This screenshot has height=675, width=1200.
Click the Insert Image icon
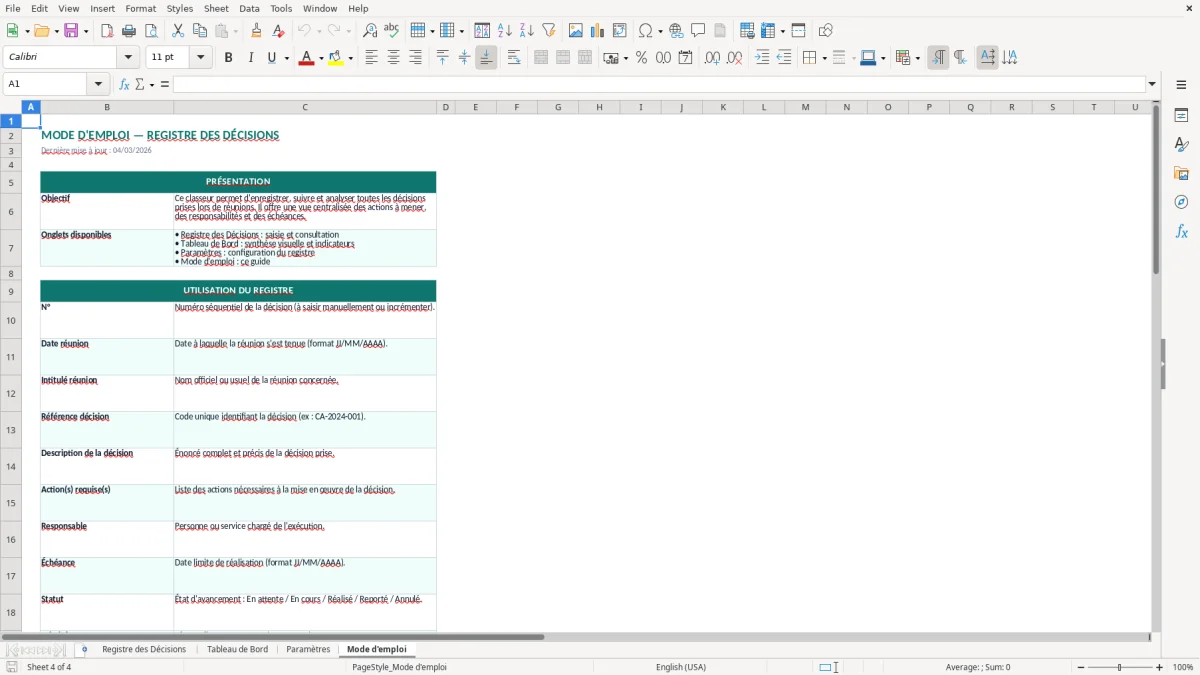[x=576, y=31]
